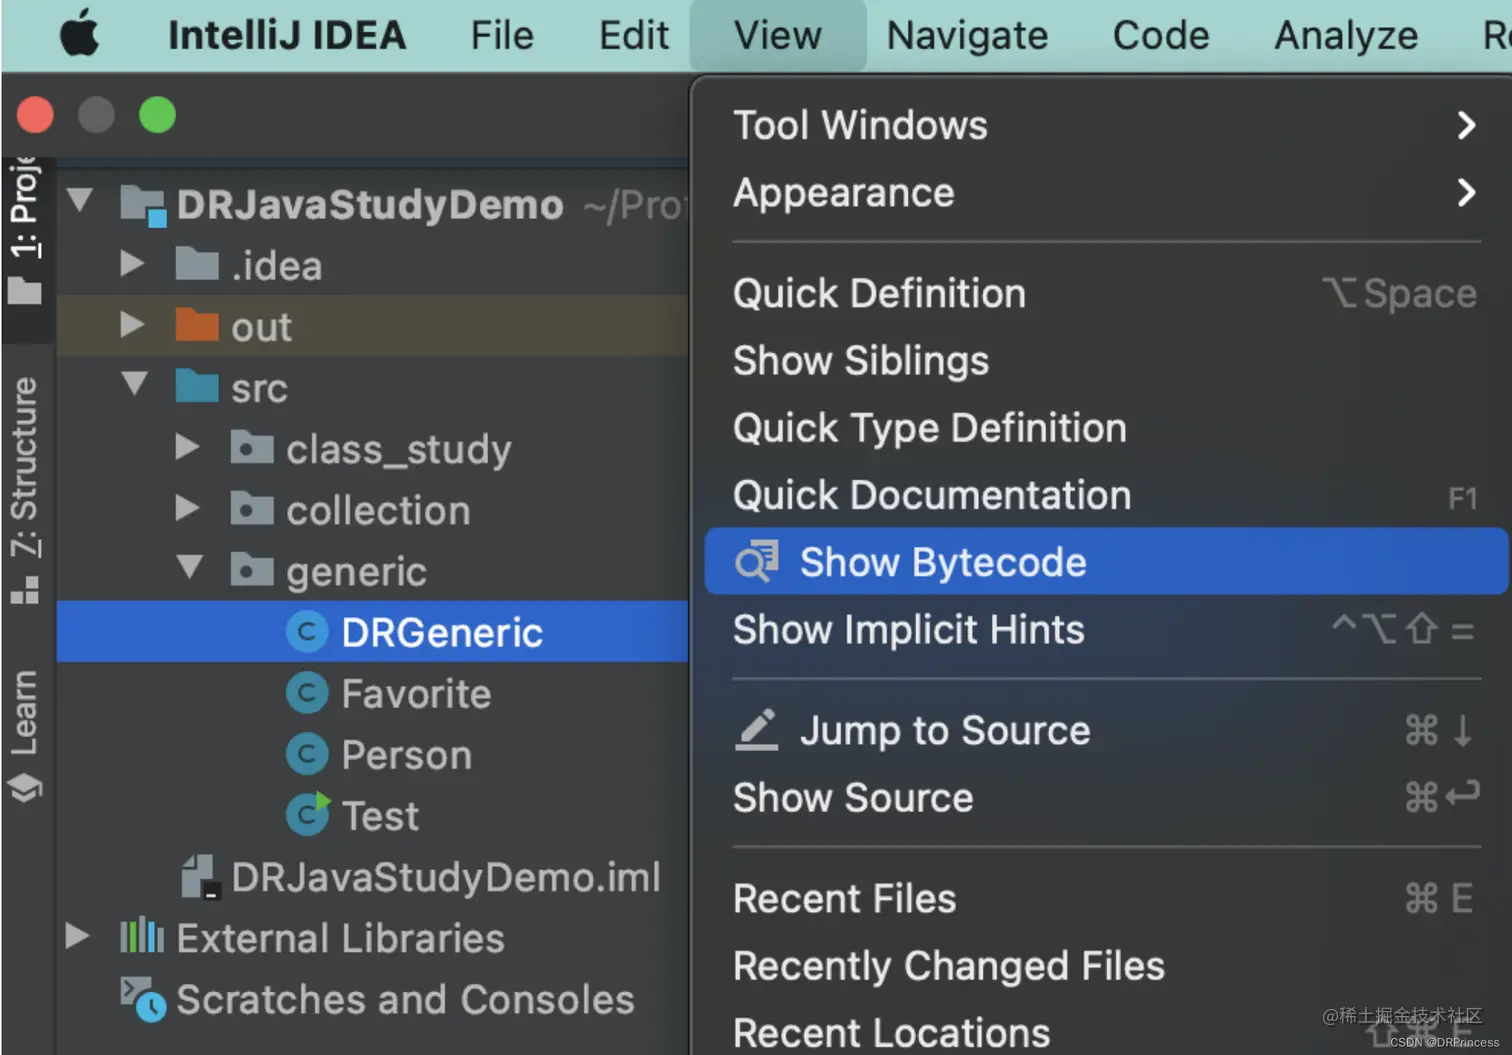This screenshot has width=1512, height=1055.
Task: Click the DRGeneric class icon
Action: pyautogui.click(x=307, y=632)
